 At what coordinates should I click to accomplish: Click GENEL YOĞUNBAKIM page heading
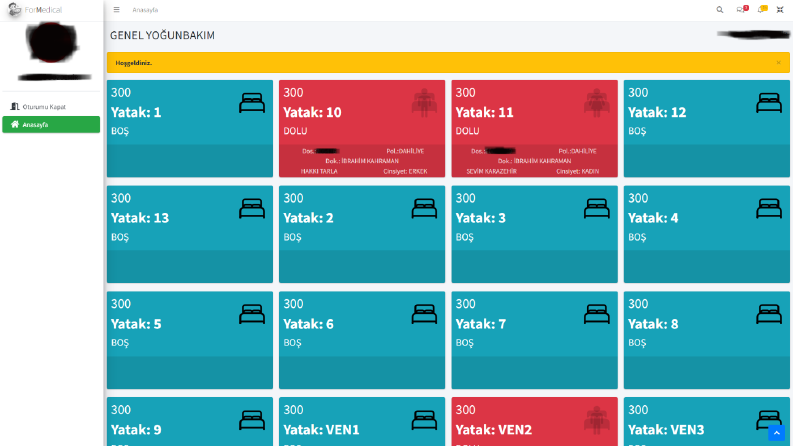coord(162,35)
